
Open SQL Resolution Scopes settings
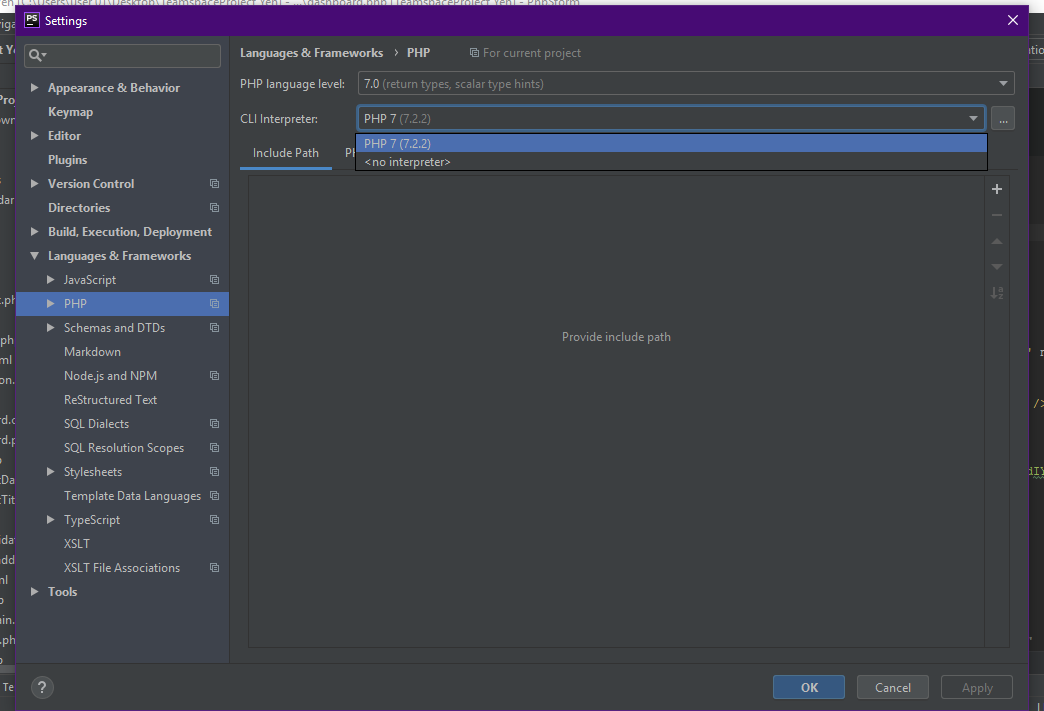coord(124,447)
